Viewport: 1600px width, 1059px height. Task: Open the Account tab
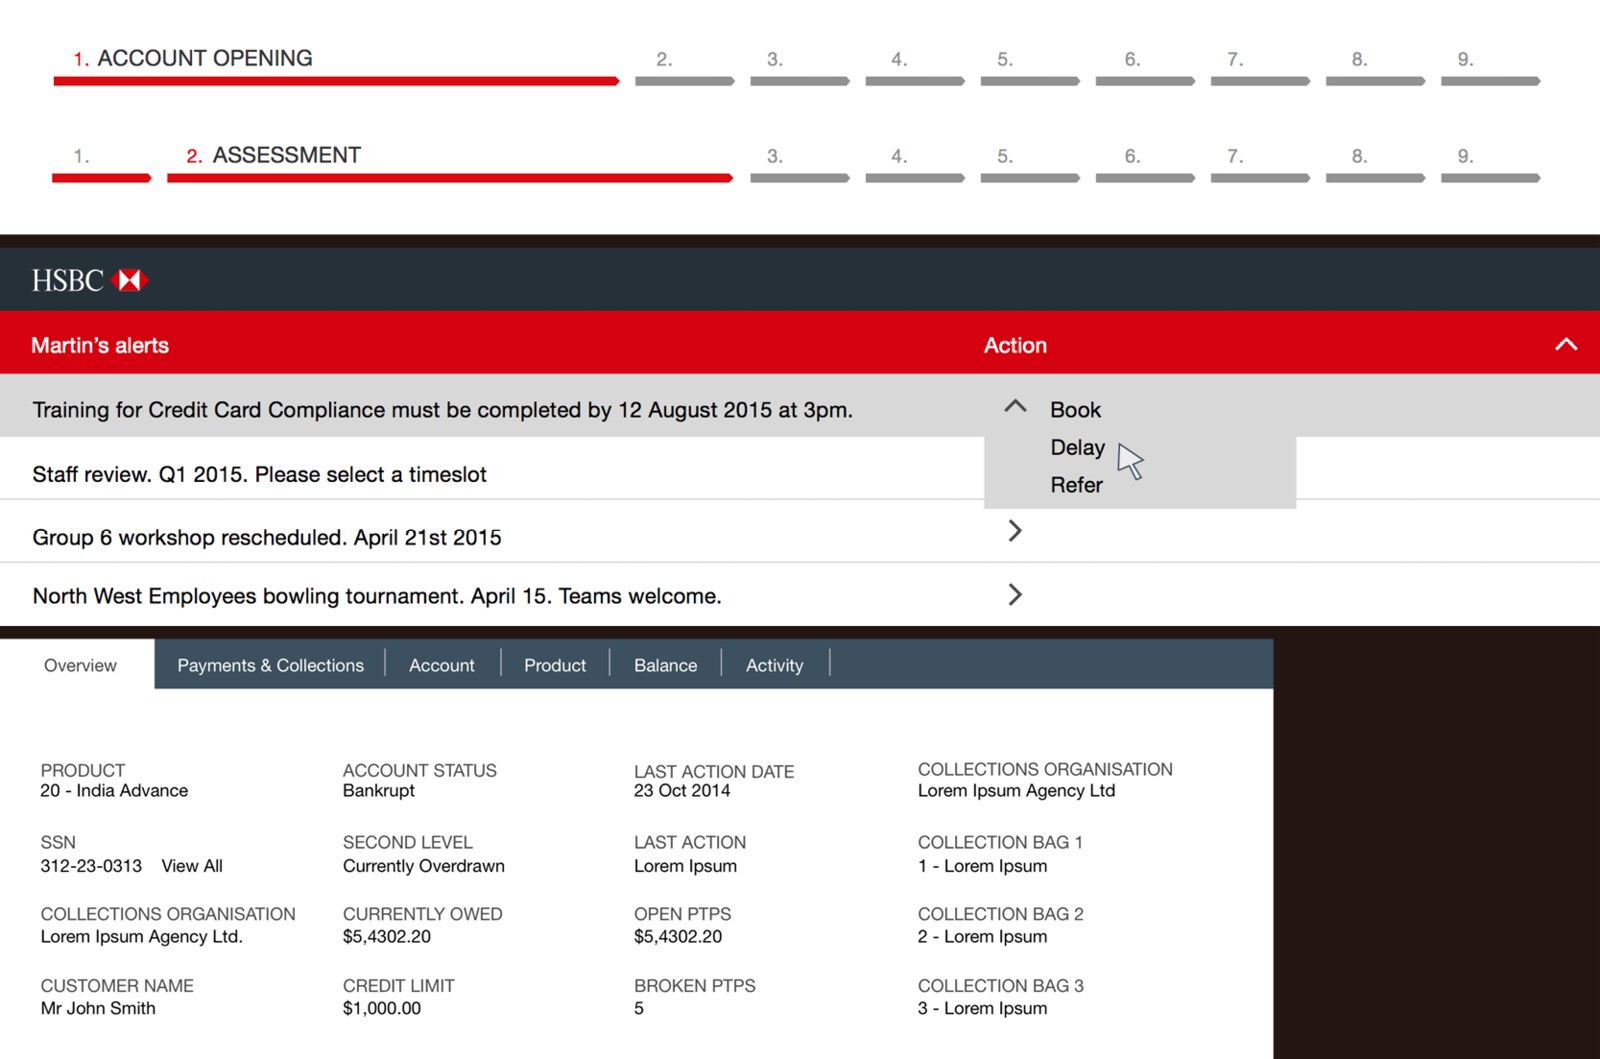click(441, 665)
